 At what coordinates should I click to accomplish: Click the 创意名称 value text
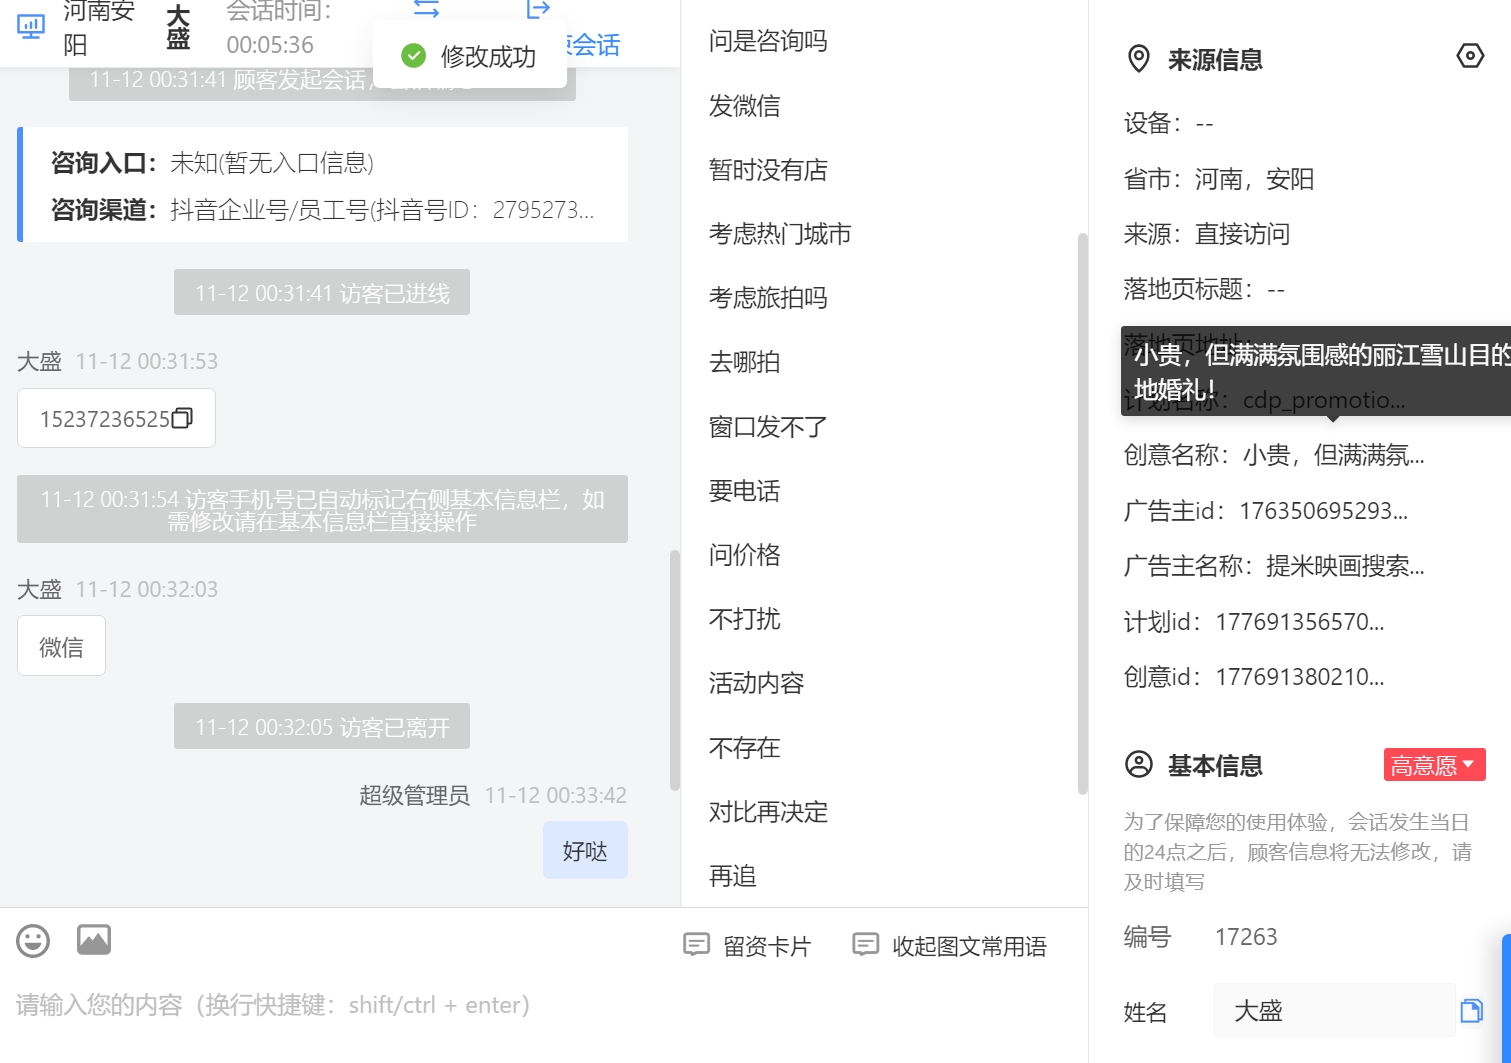pyautogui.click(x=1333, y=455)
